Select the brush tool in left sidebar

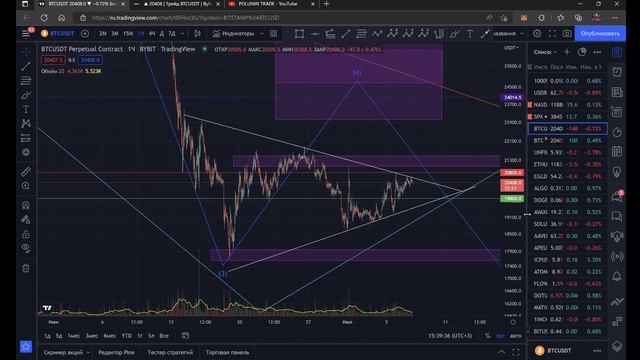coord(26,95)
